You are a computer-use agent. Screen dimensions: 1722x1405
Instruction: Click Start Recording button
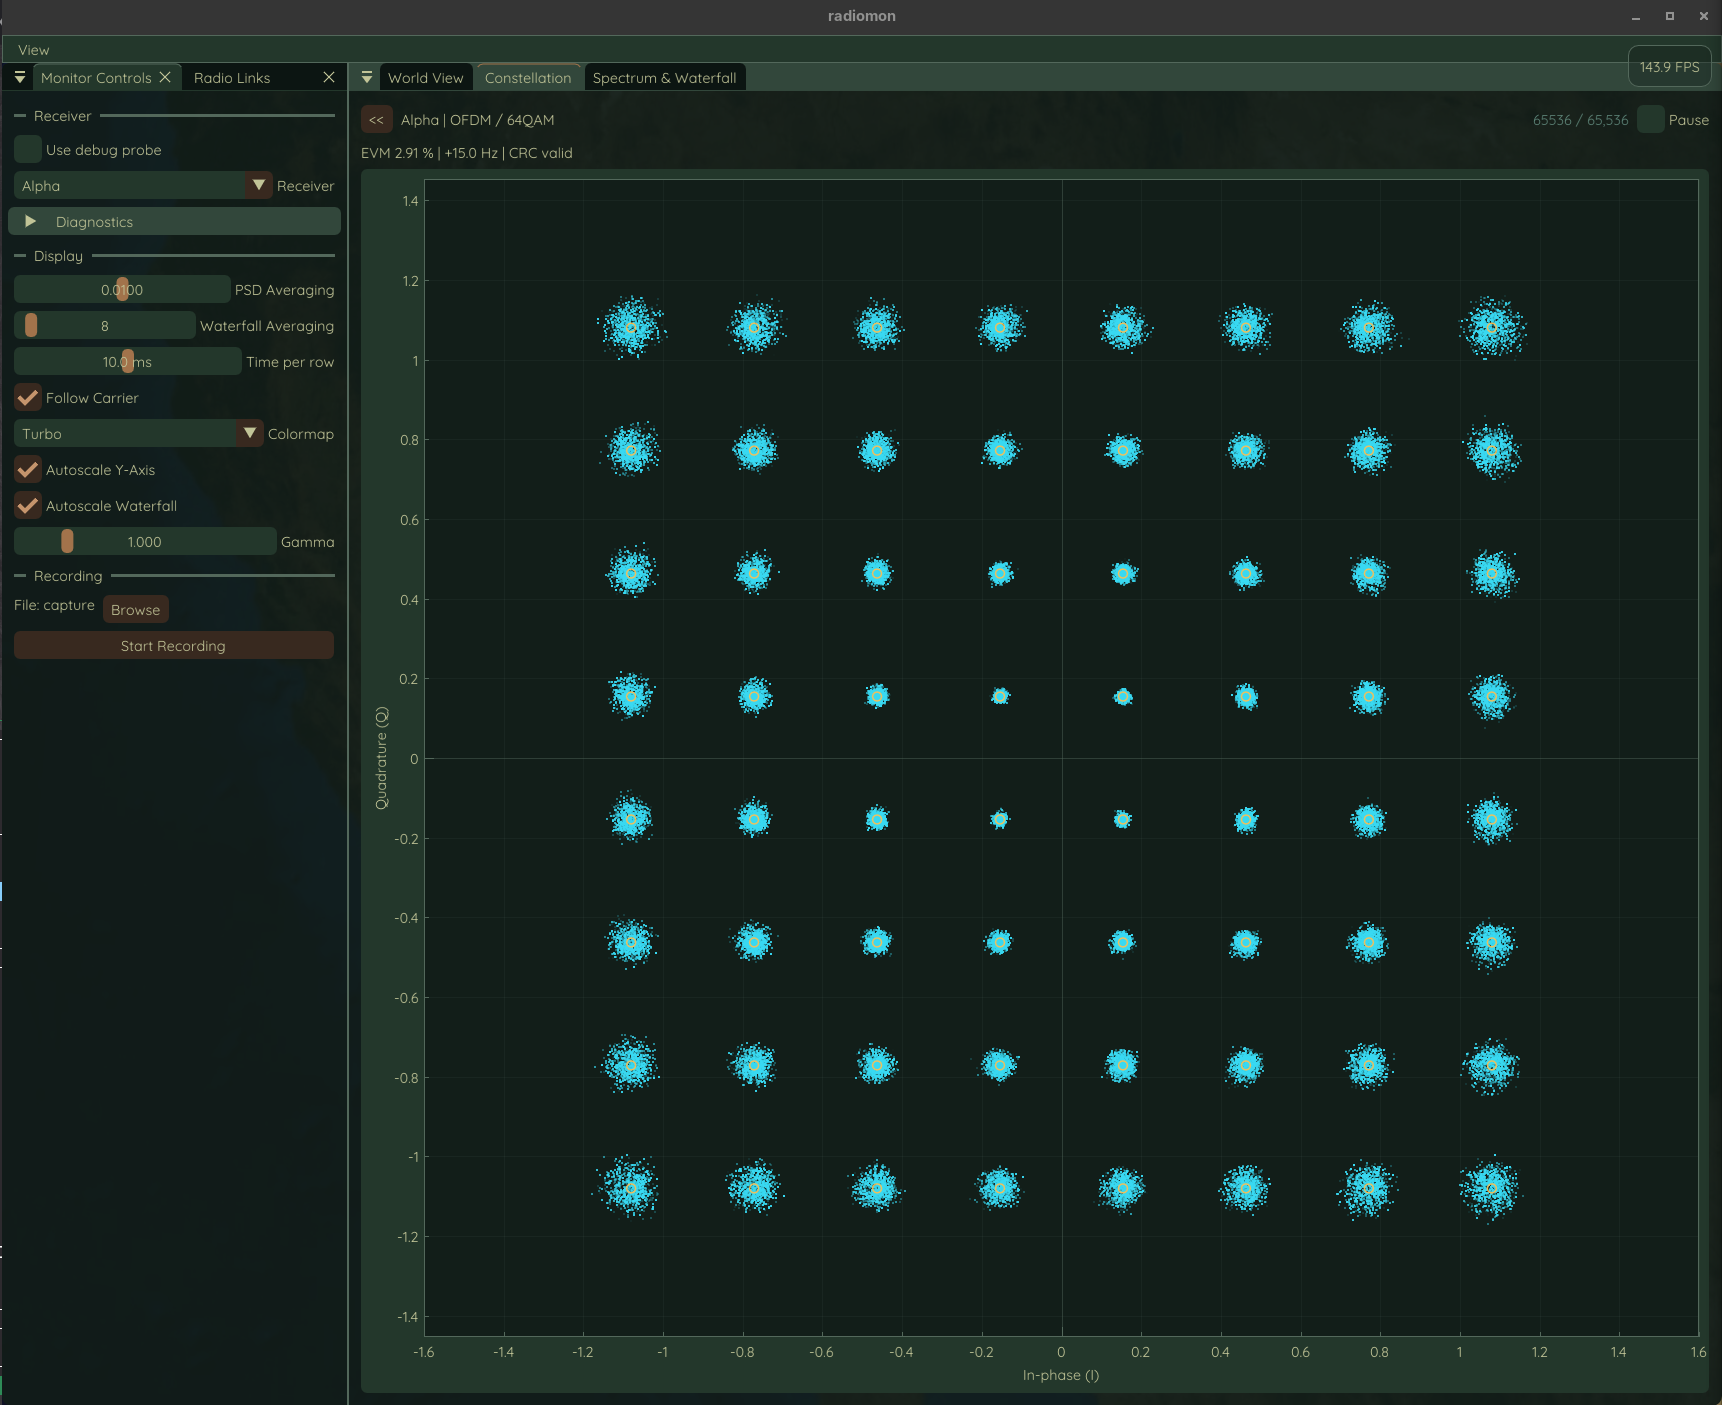pyautogui.click(x=173, y=646)
